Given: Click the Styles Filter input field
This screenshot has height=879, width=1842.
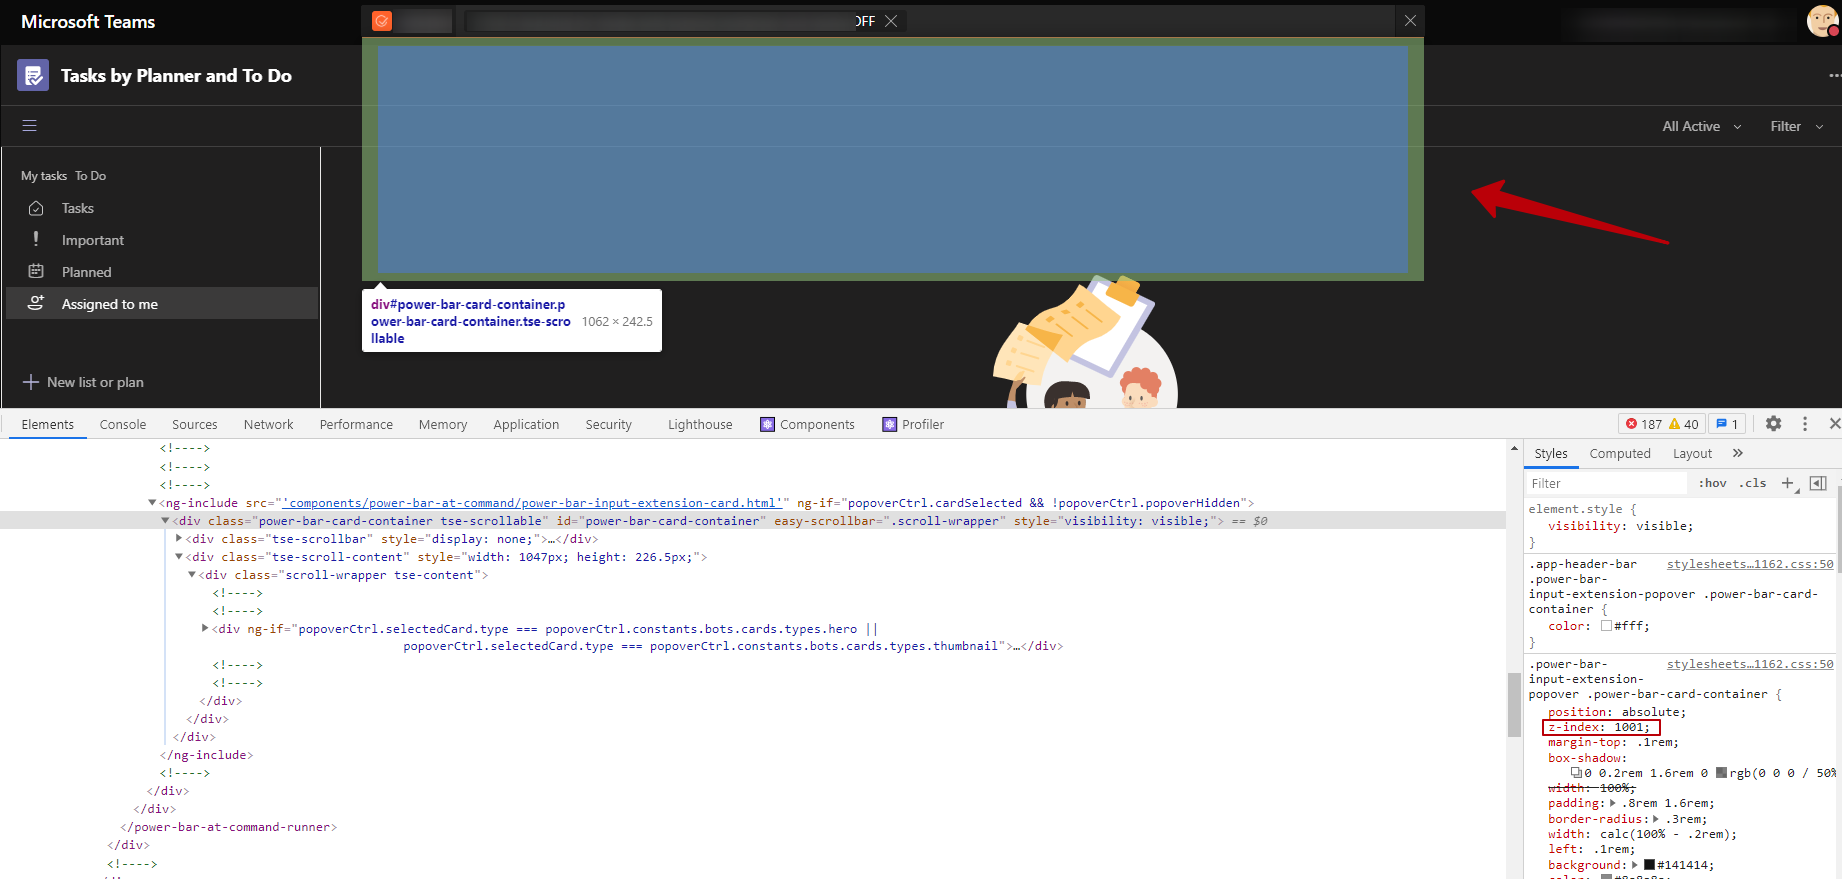Looking at the screenshot, I should coord(1606,483).
